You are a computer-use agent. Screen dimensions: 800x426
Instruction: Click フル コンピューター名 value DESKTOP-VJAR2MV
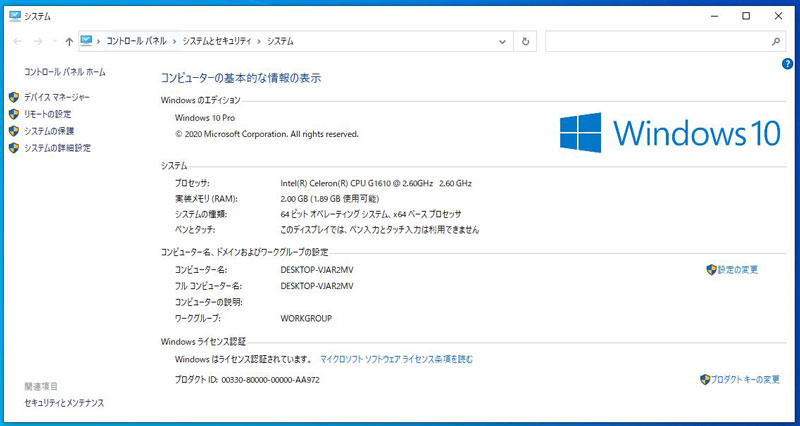coord(317,286)
